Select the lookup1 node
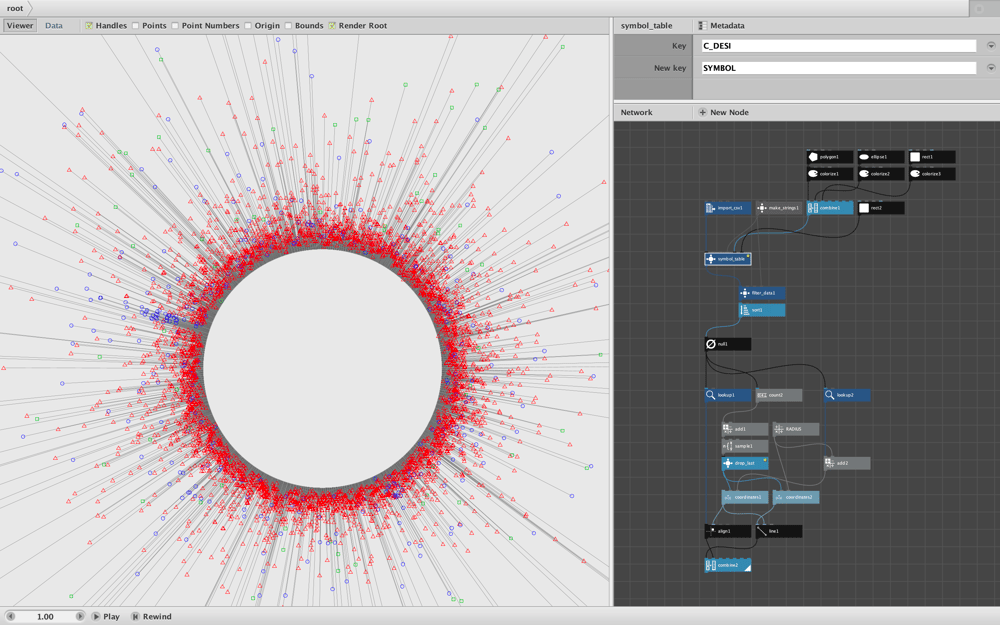The height and width of the screenshot is (625, 1000). pos(728,395)
